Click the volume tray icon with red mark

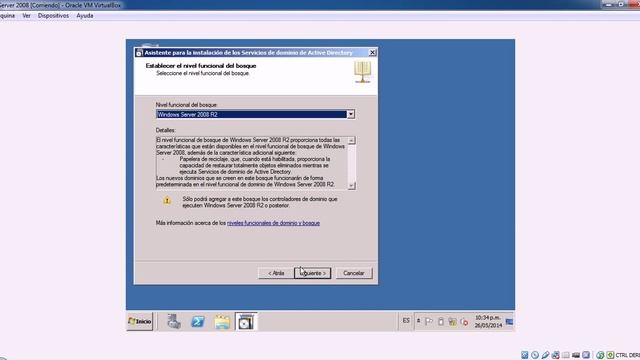point(464,322)
